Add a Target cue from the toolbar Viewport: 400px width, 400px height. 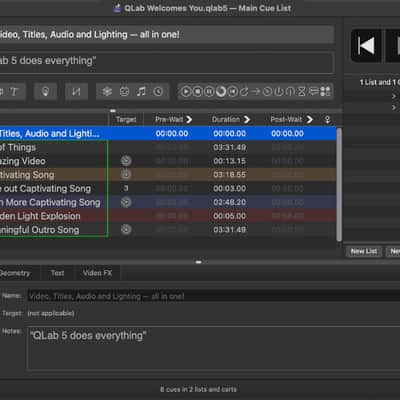tap(267, 92)
